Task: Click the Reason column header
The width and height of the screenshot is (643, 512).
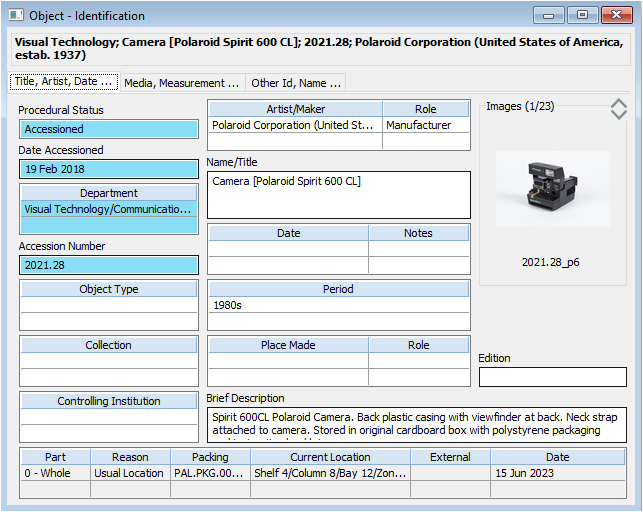Action: tap(130, 457)
